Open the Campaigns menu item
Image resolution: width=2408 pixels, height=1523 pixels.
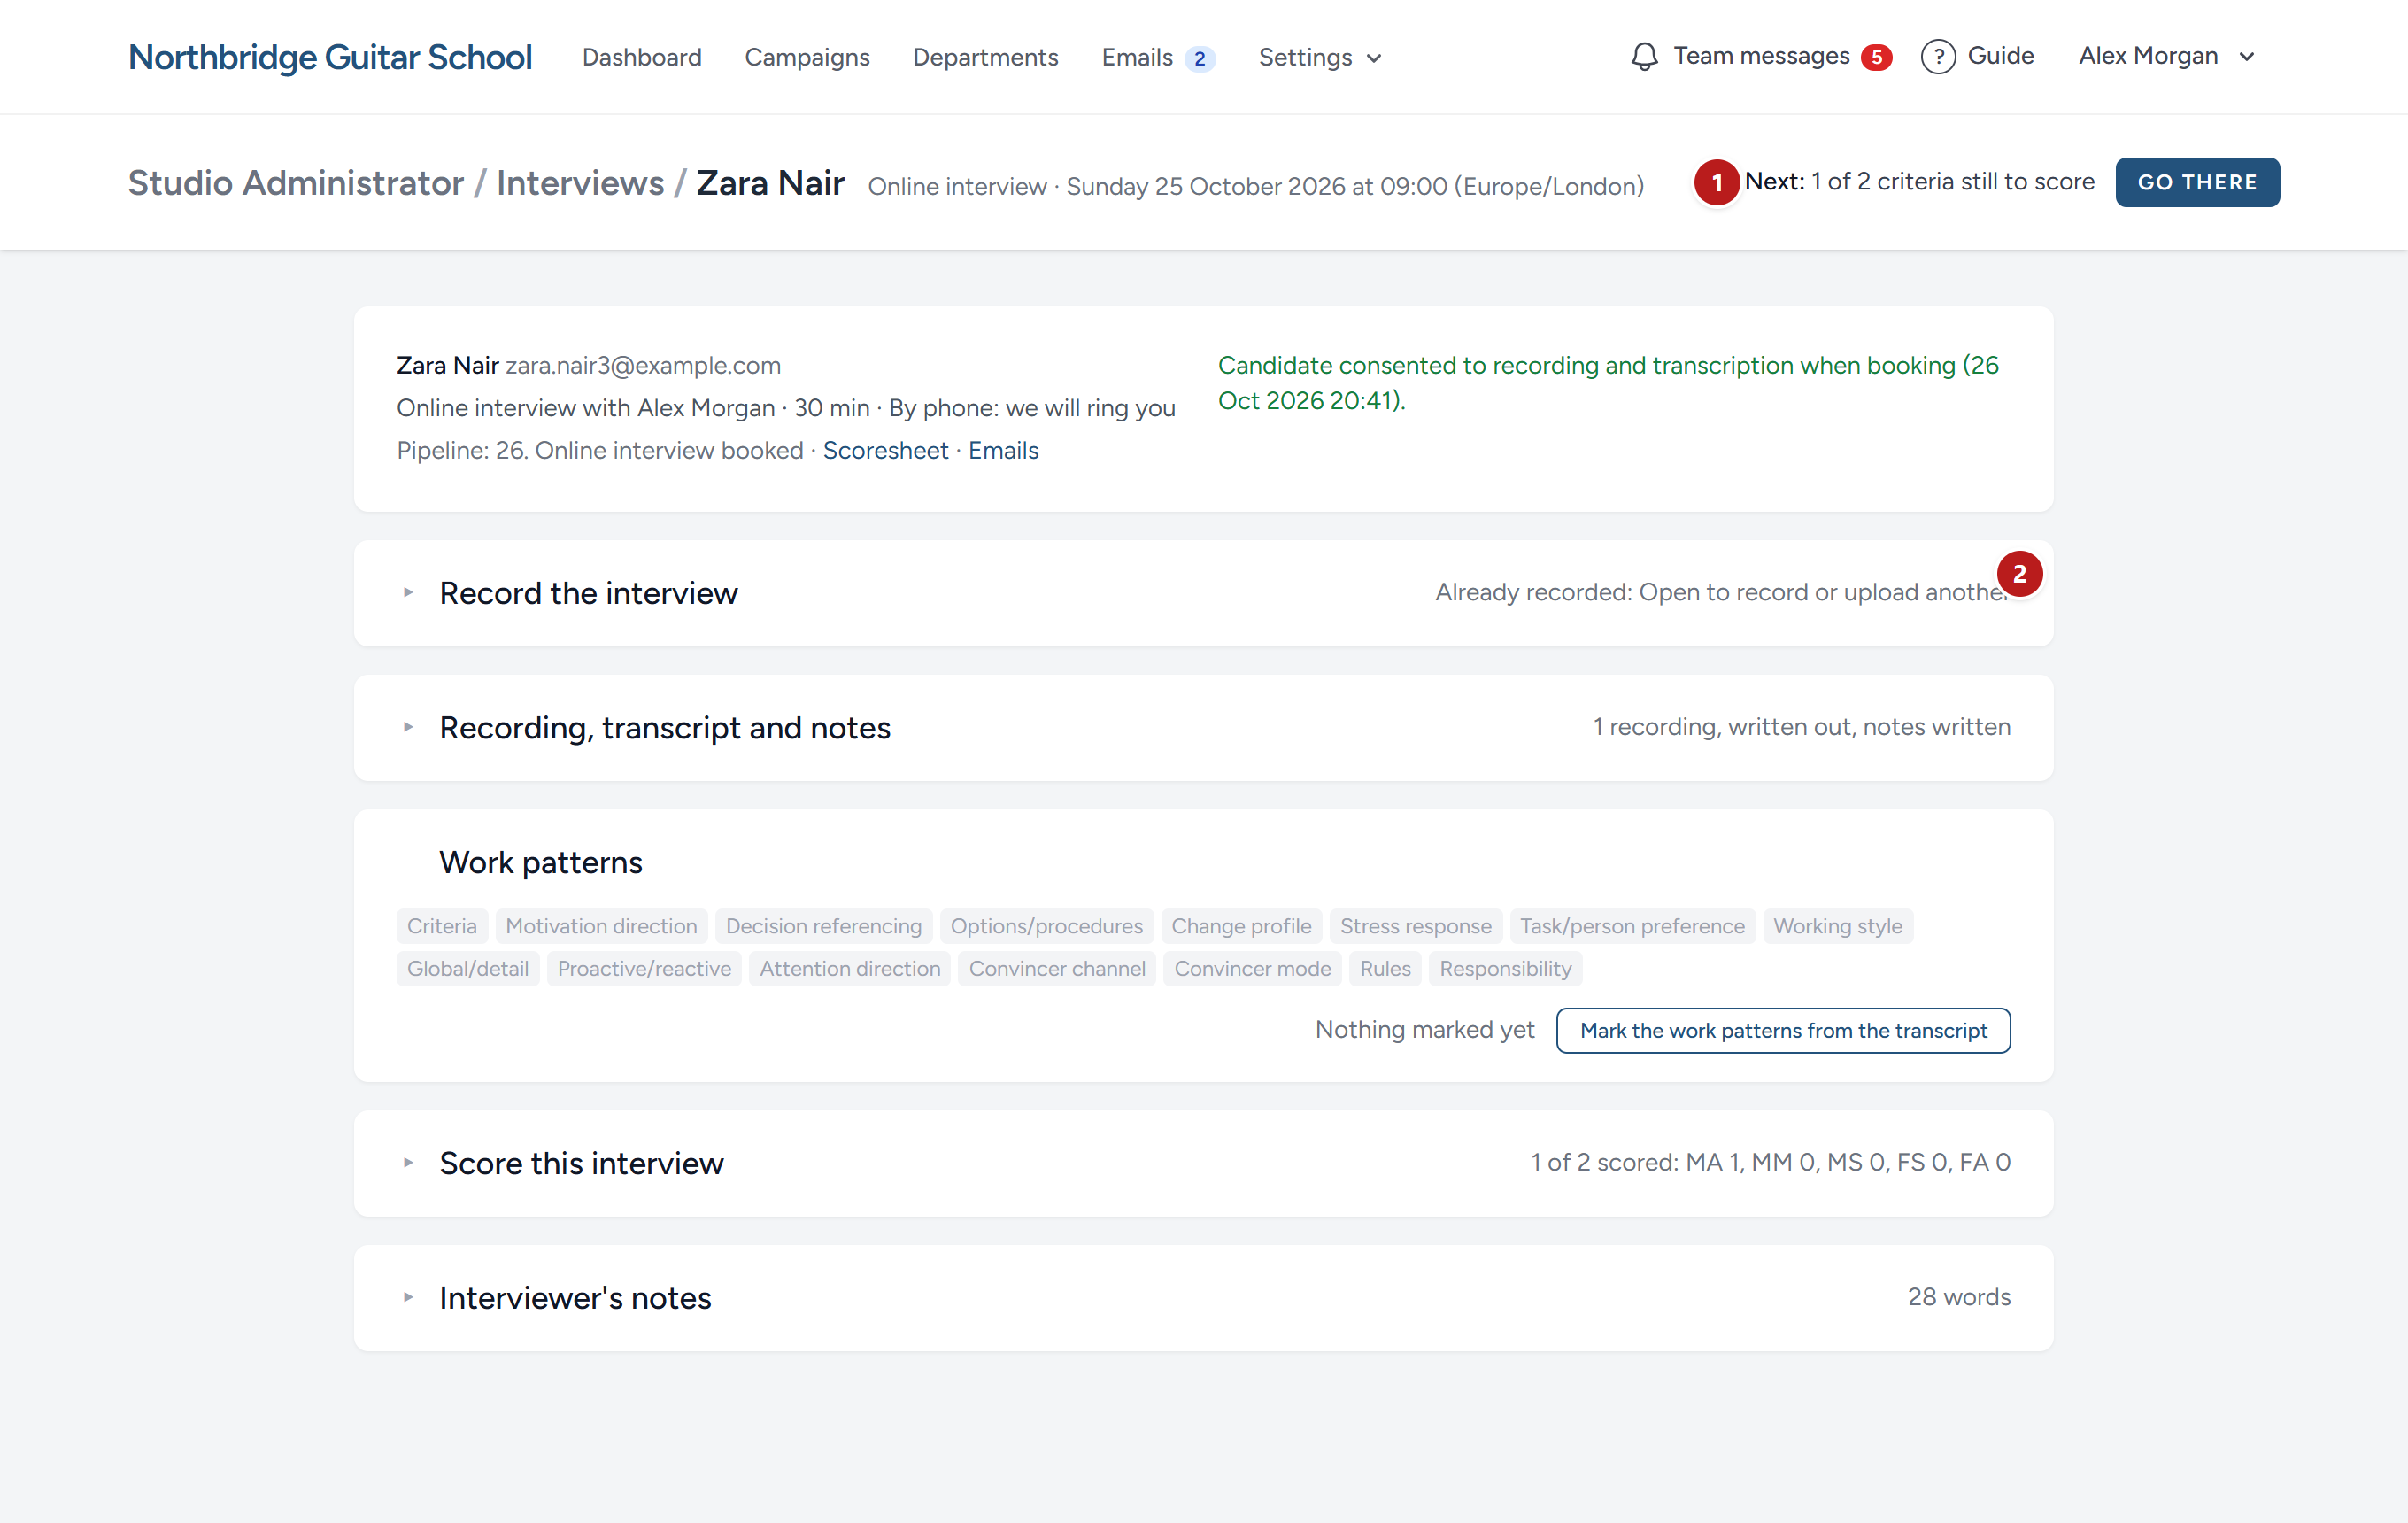point(807,58)
